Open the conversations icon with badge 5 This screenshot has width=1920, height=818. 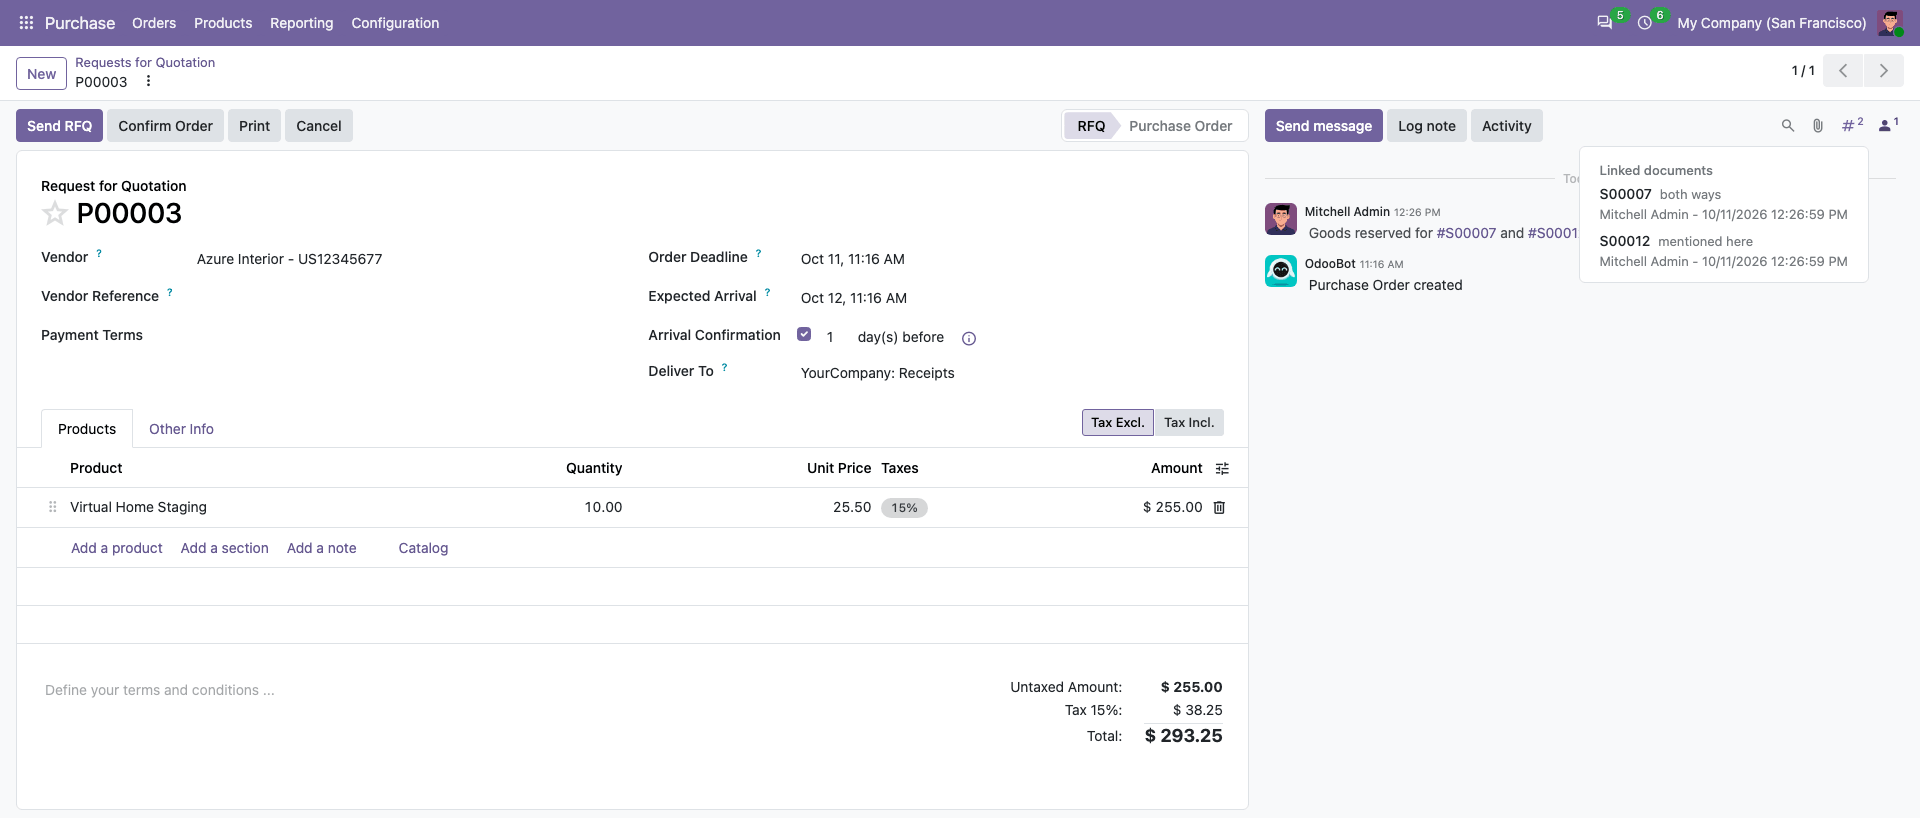coord(1604,22)
